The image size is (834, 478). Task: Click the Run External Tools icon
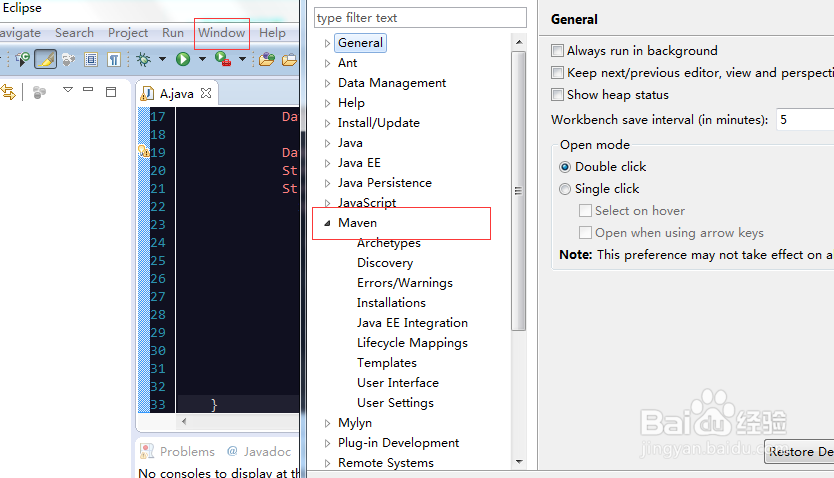point(223,58)
